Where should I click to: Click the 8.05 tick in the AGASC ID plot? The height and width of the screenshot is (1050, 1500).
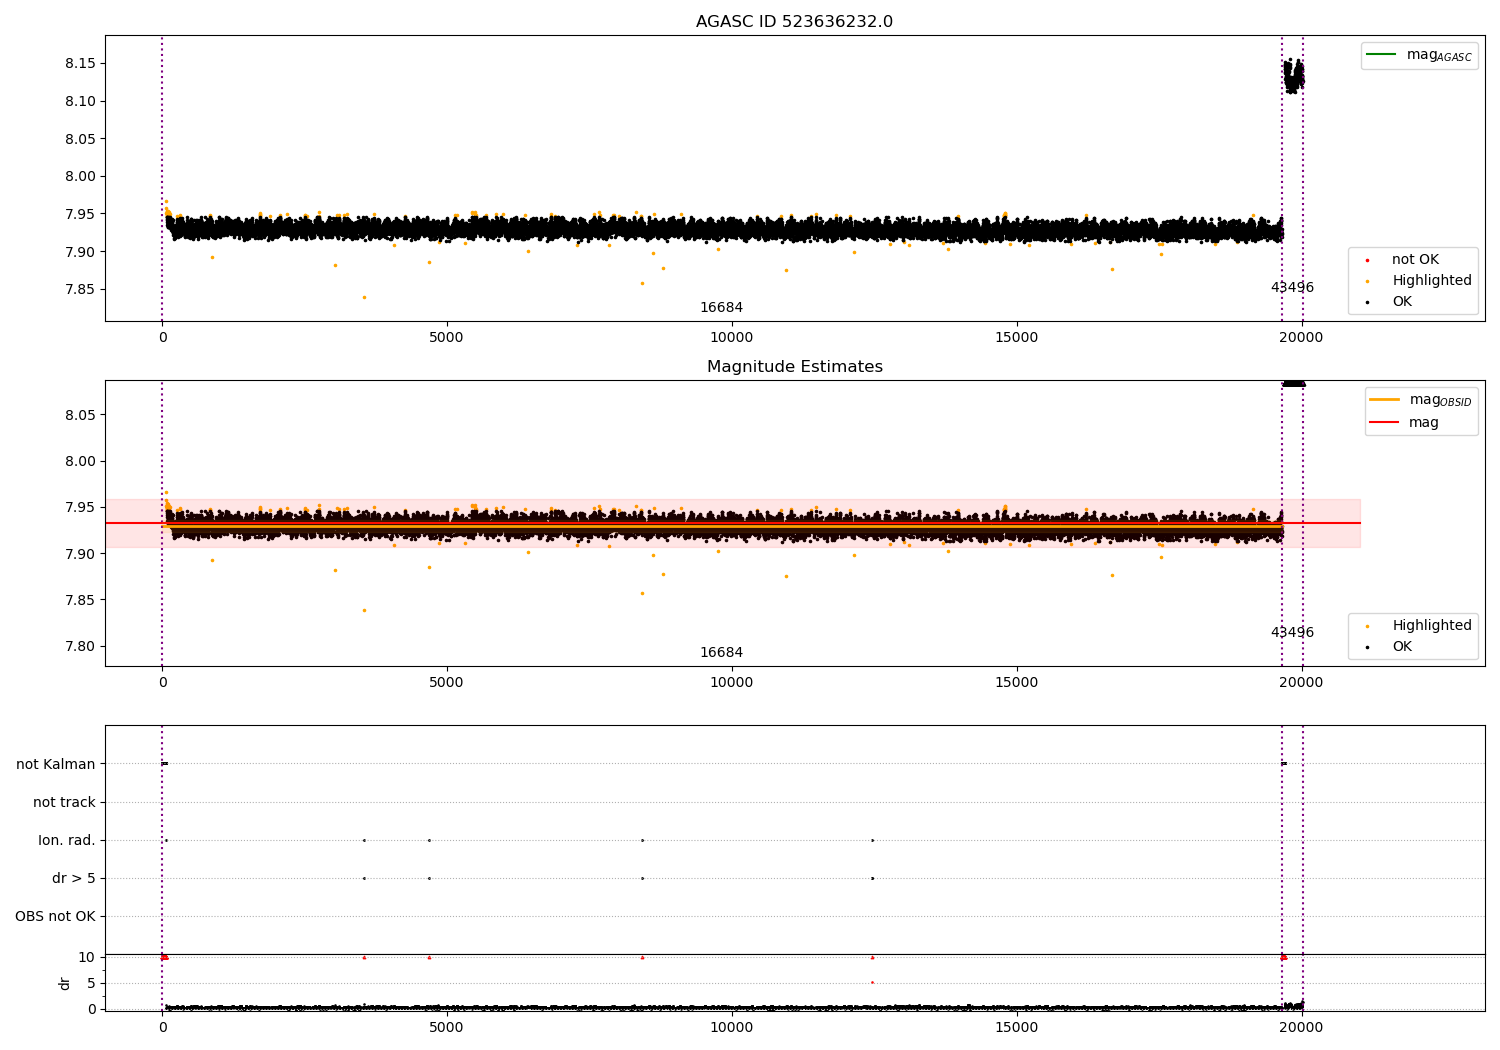click(80, 139)
